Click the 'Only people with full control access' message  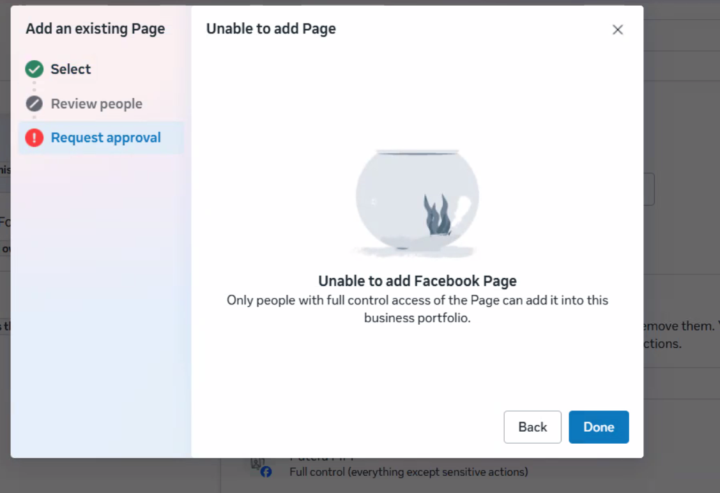pyautogui.click(x=417, y=309)
